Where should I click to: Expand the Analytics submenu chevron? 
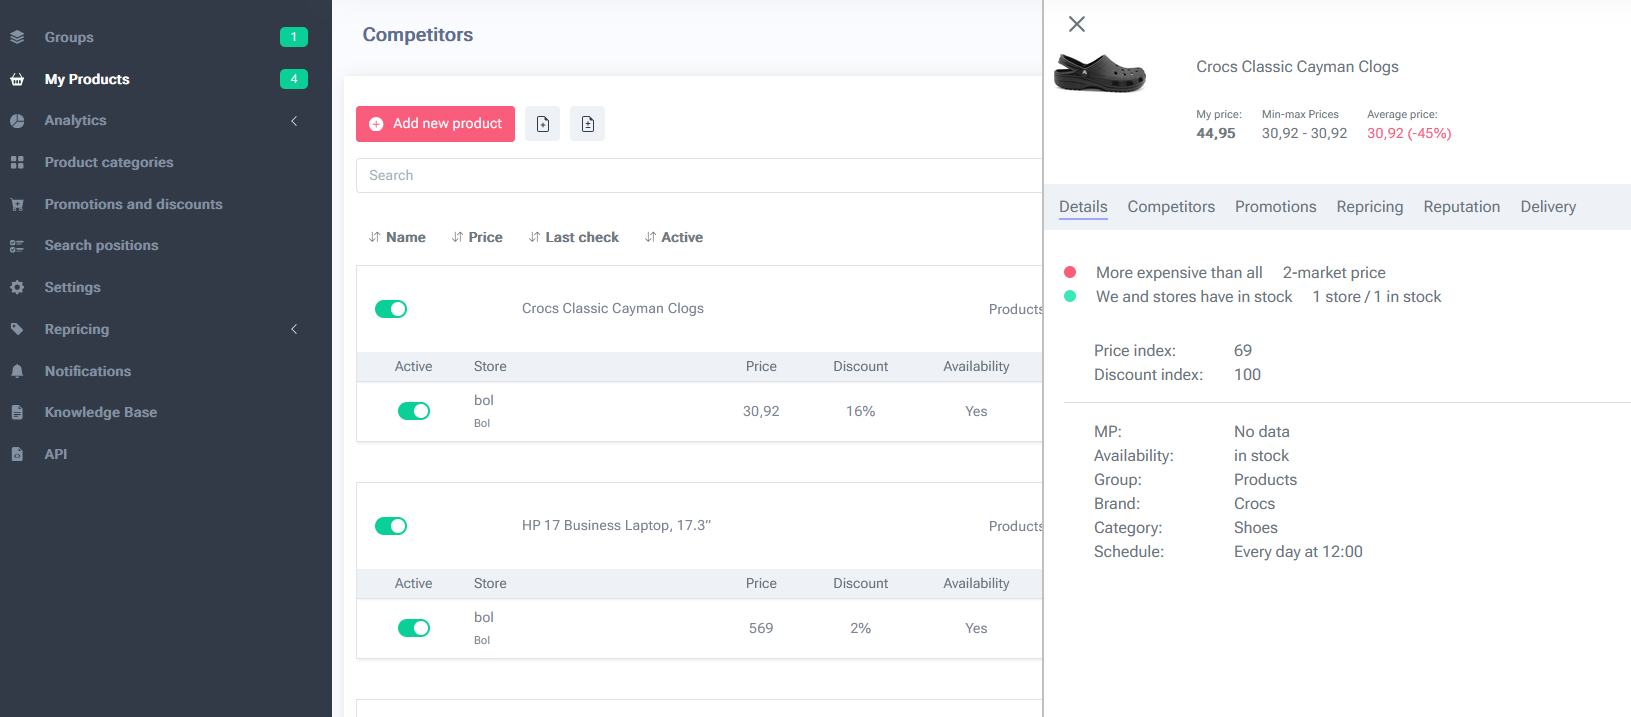click(x=294, y=121)
